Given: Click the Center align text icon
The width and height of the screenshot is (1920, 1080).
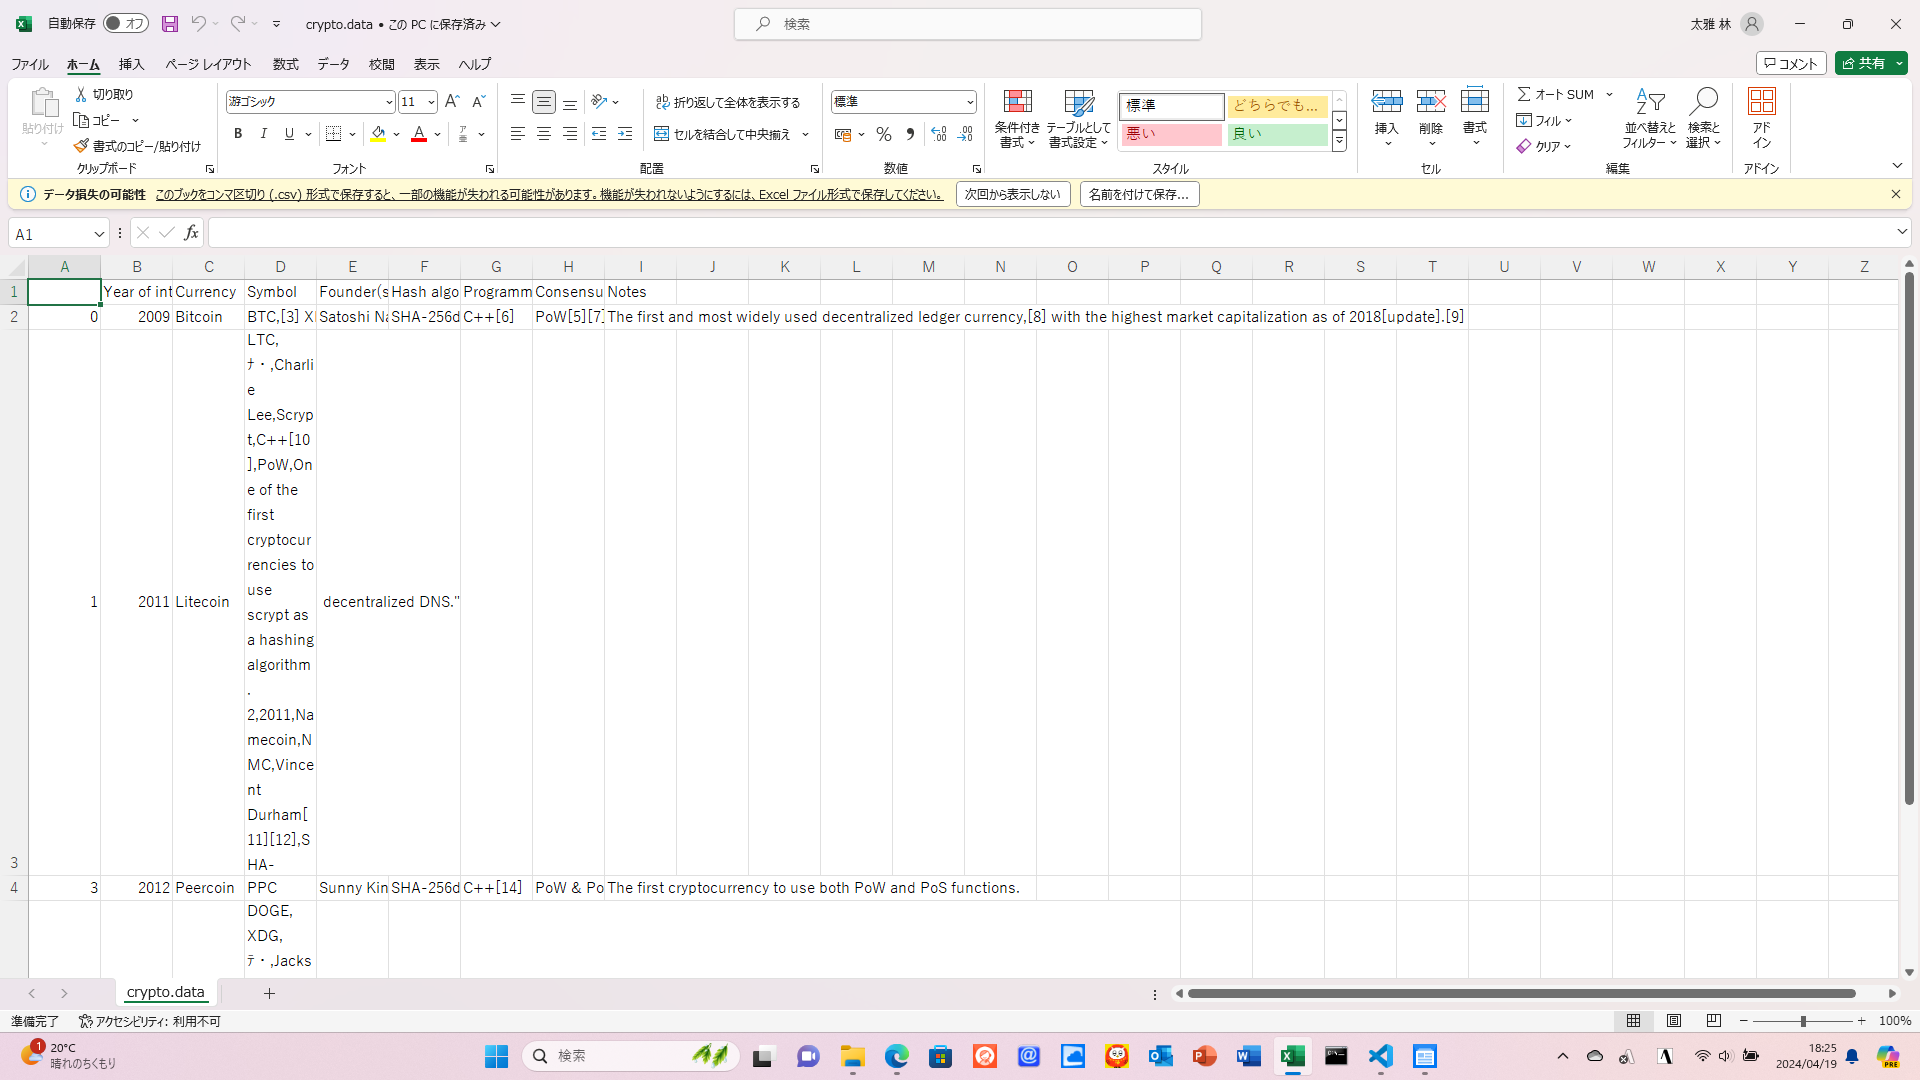Looking at the screenshot, I should click(544, 134).
